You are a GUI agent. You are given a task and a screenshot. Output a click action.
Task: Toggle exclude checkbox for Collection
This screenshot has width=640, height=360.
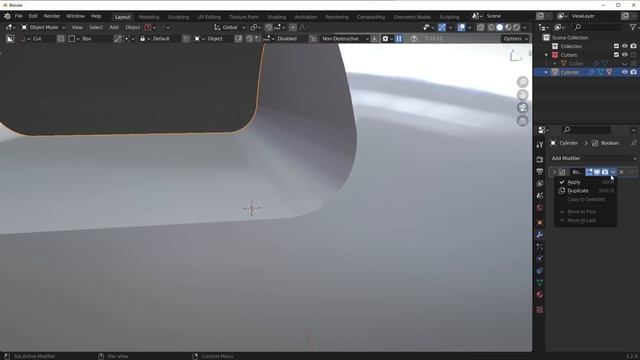616,46
